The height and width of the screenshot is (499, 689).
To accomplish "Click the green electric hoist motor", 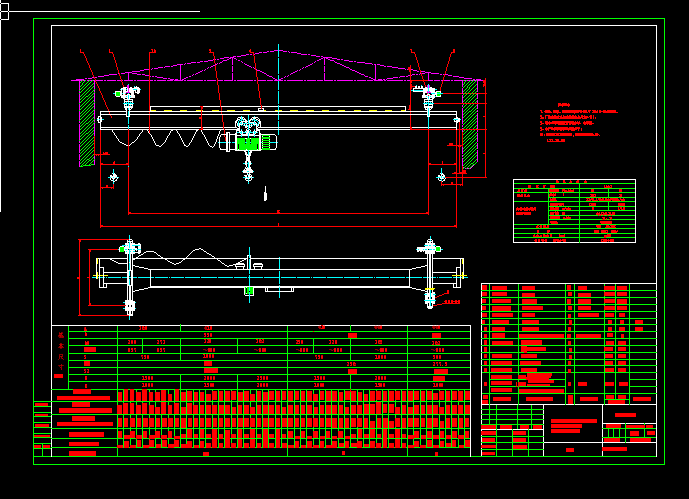I will click(247, 143).
